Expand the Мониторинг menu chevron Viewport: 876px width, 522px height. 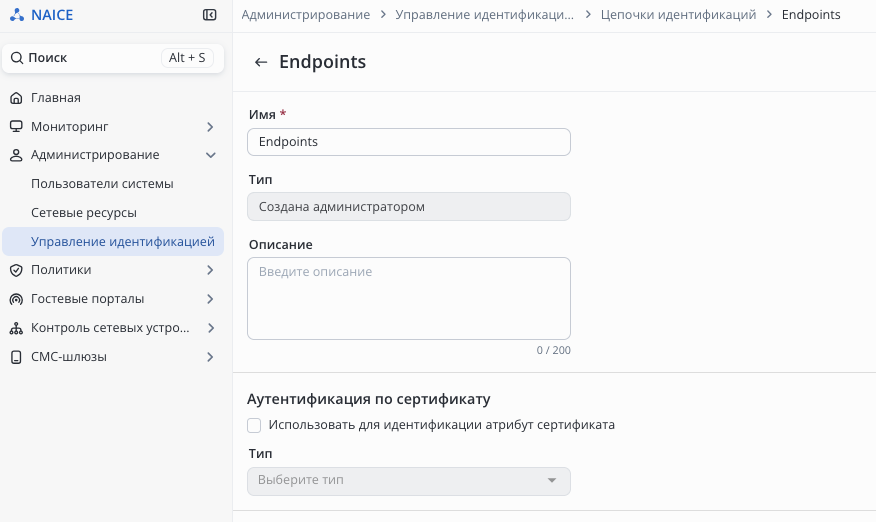[210, 127]
